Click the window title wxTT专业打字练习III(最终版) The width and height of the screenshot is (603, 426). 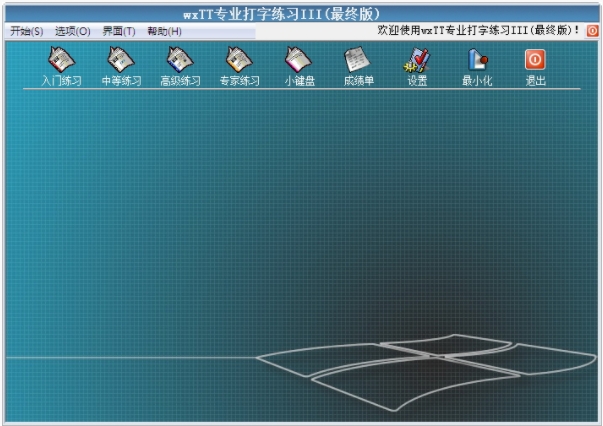pos(282,14)
